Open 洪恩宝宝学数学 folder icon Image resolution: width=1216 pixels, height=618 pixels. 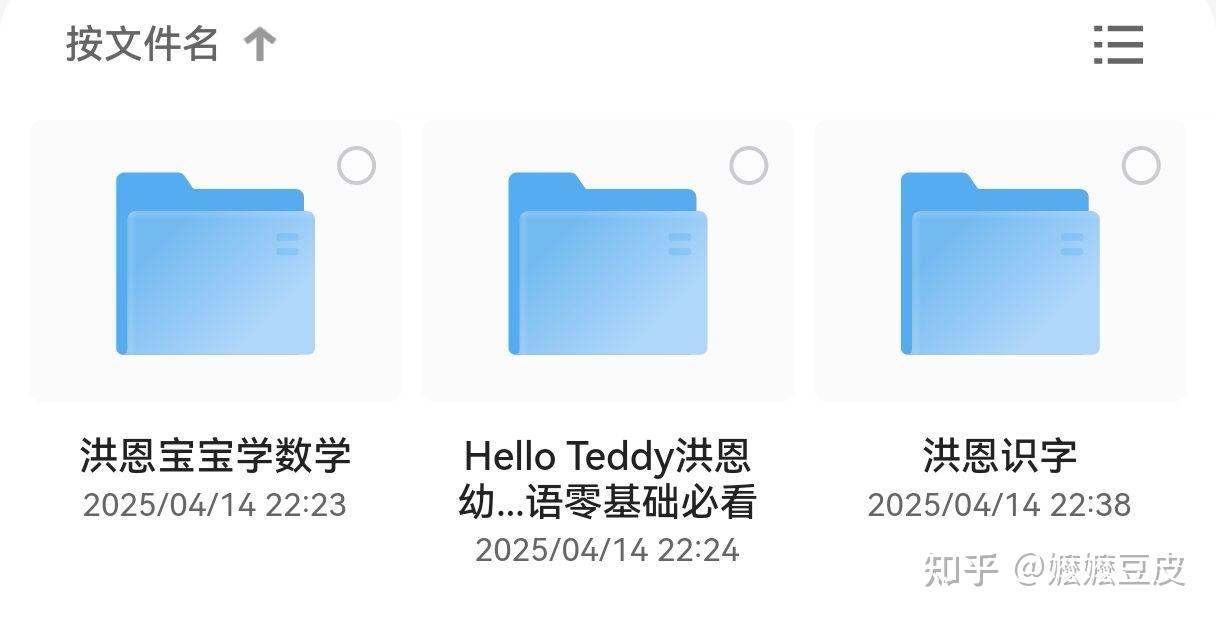click(x=215, y=264)
